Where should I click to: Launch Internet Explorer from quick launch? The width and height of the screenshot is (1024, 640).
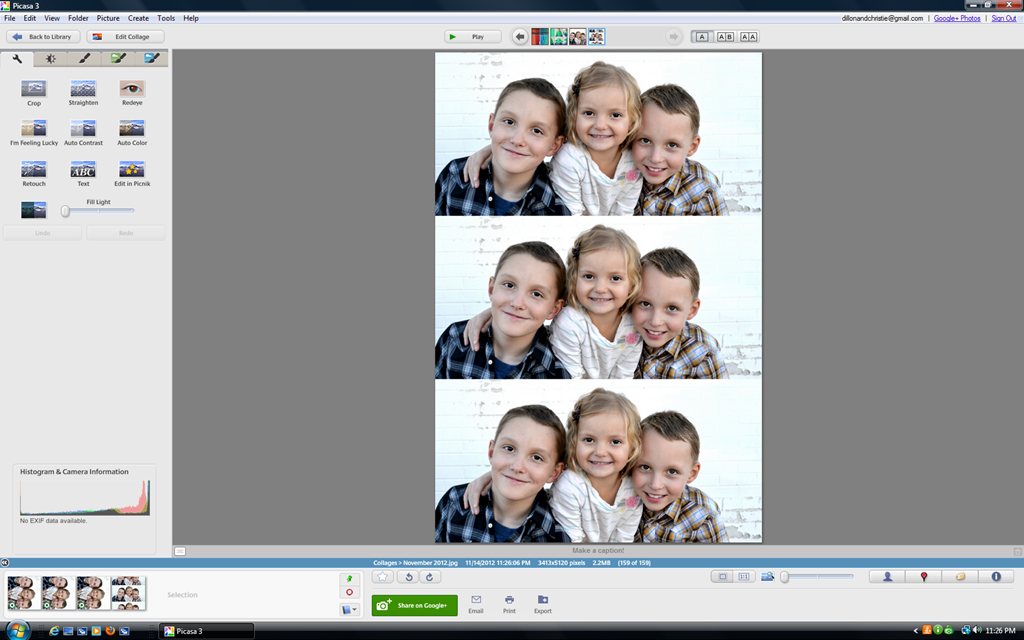pos(54,631)
